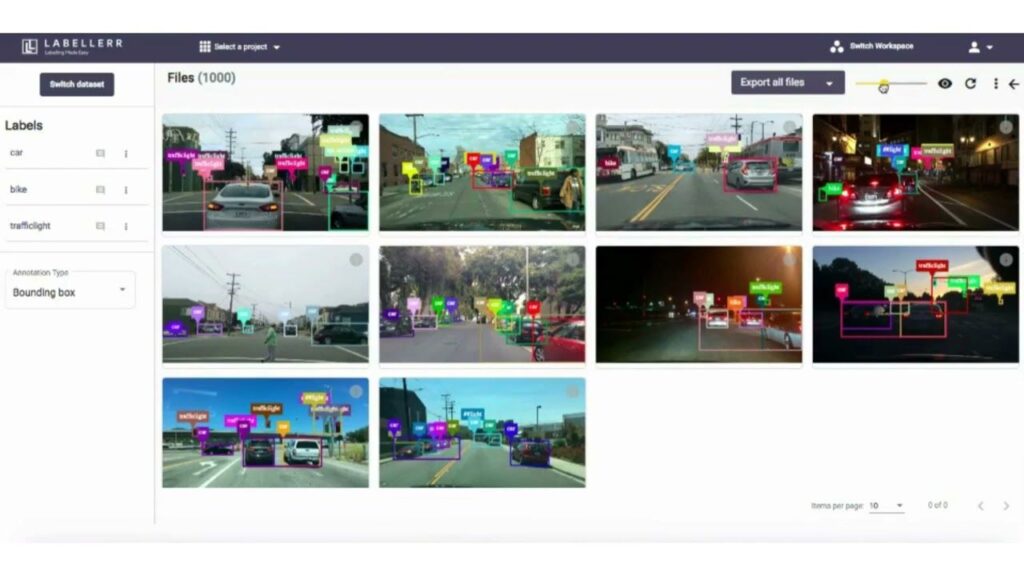The image size is (1024, 576).
Task: Open options menu for the car label
Action: (125, 153)
